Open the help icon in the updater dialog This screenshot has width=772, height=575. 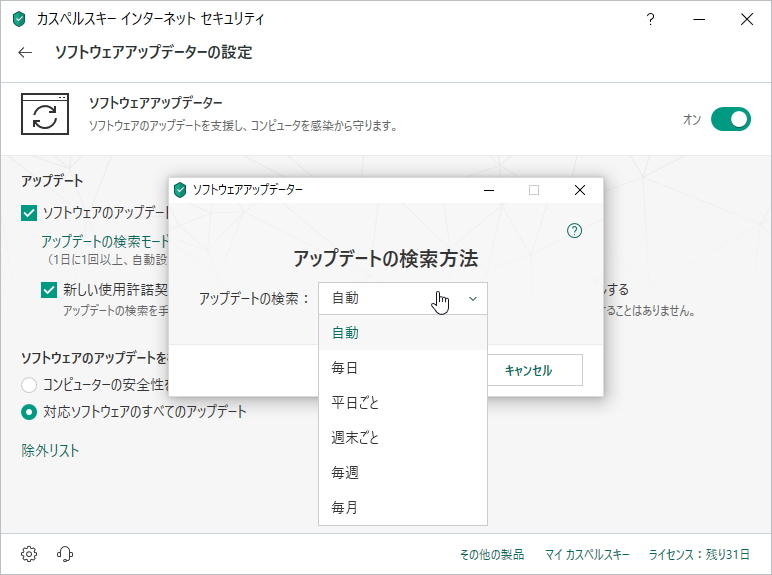(x=575, y=230)
